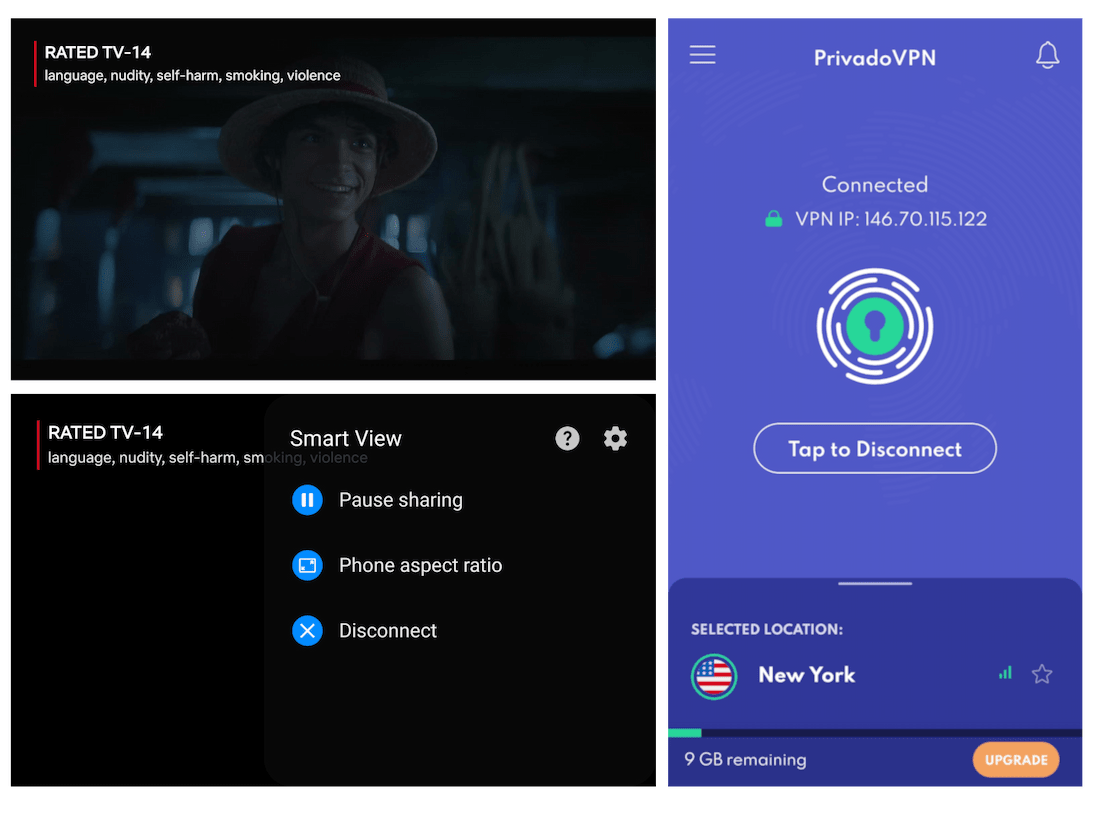The width and height of the screenshot is (1100, 815).
Task: Open the PrivadoVPN hamburger menu
Action: (702, 55)
